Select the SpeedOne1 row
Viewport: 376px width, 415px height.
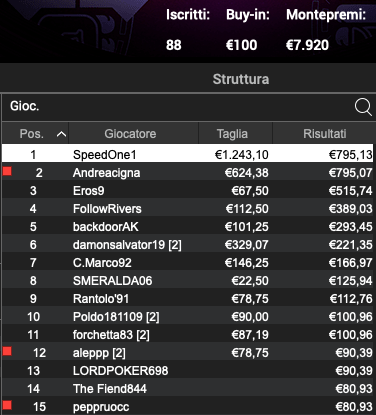(x=188, y=153)
